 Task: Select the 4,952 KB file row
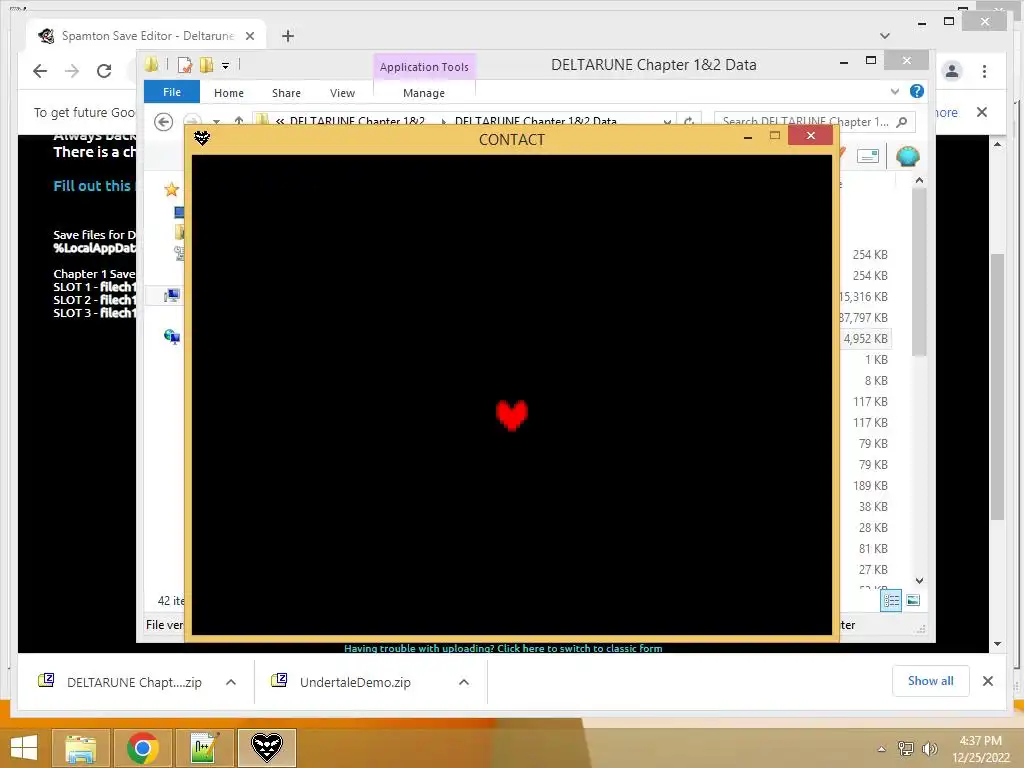[865, 338]
